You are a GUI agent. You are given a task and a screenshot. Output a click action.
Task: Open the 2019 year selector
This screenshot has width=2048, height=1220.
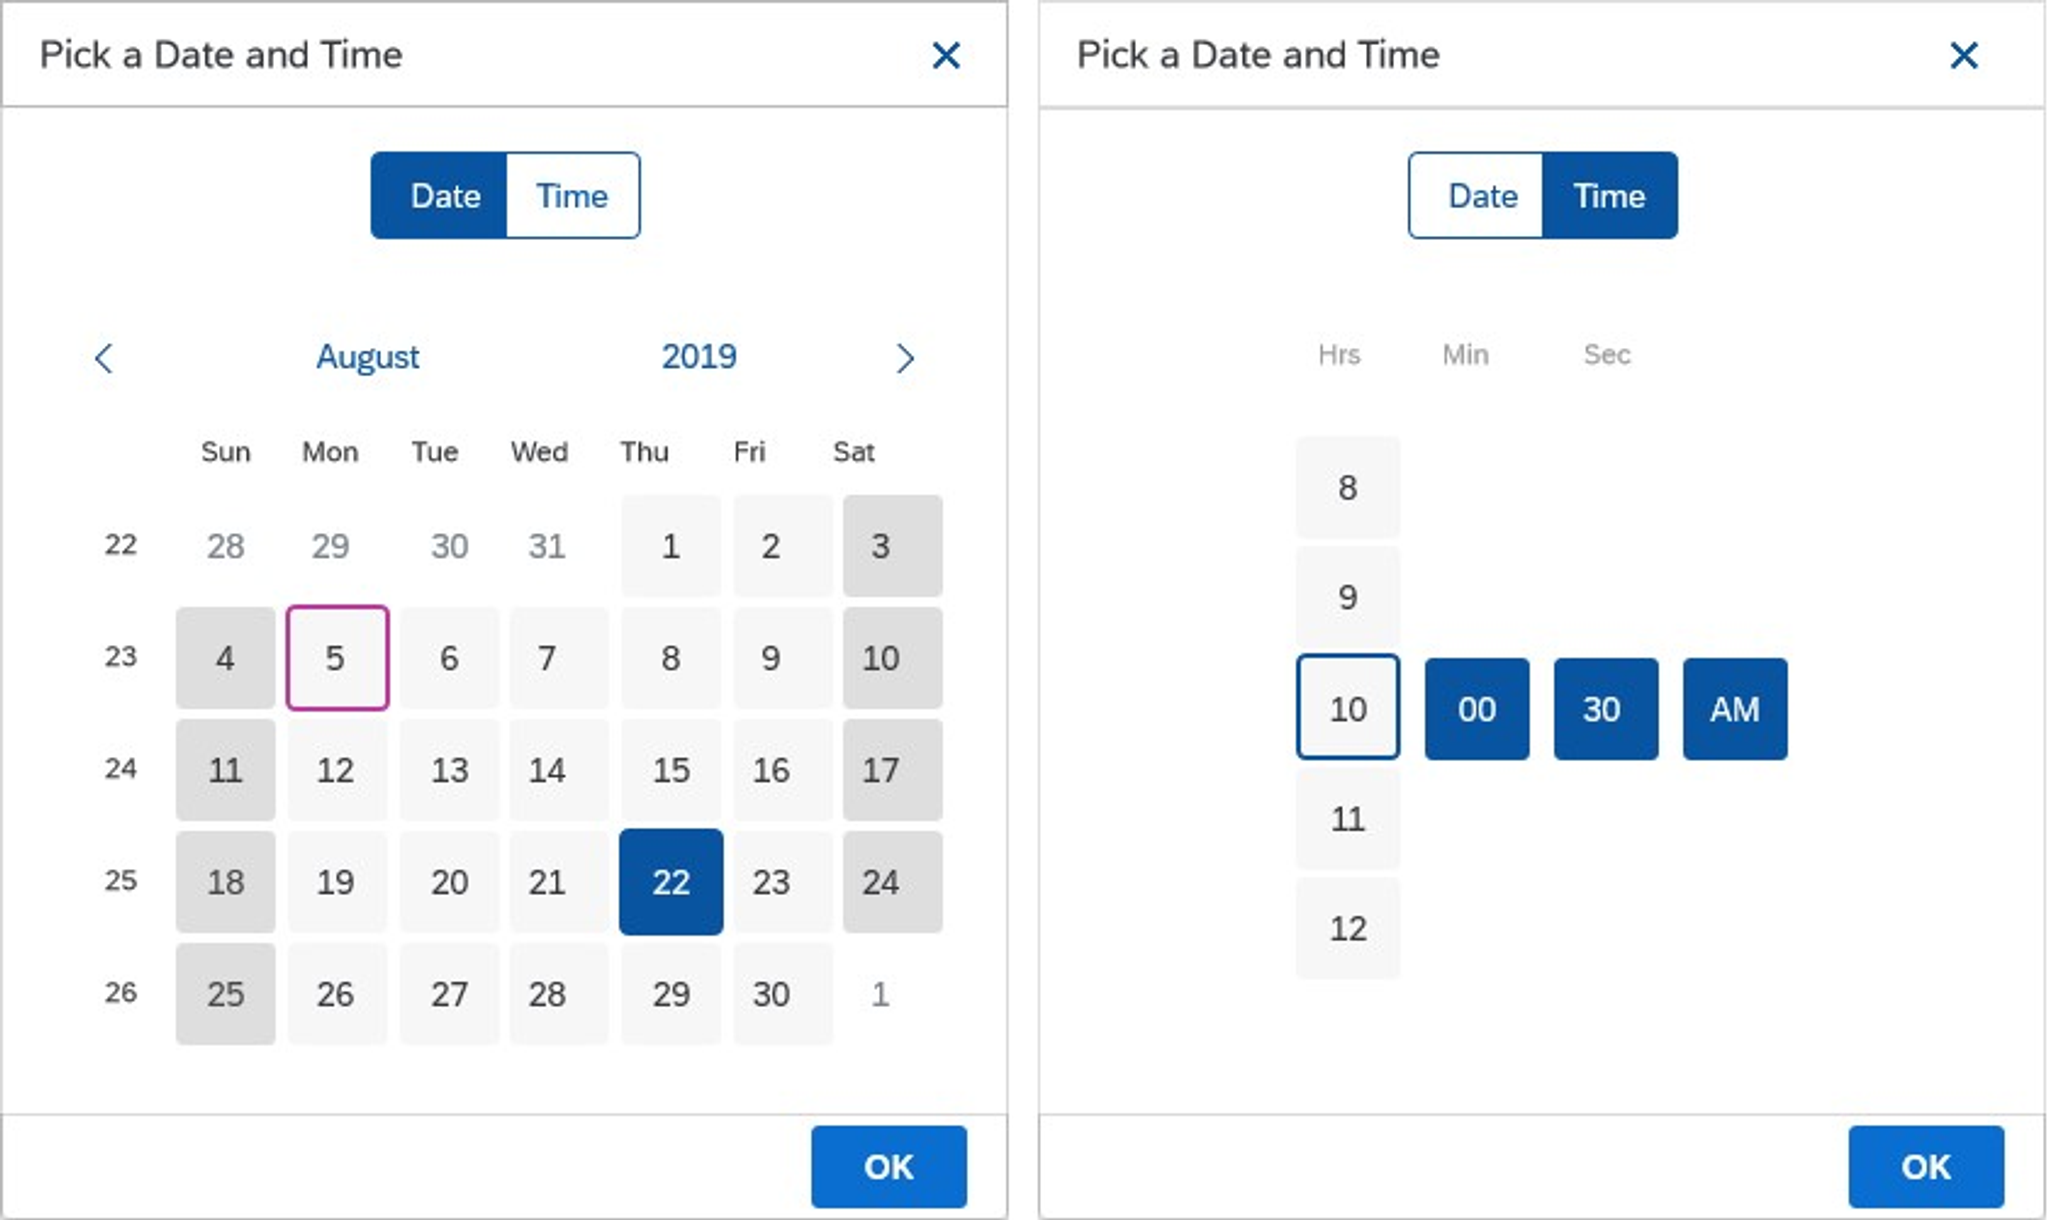[699, 357]
